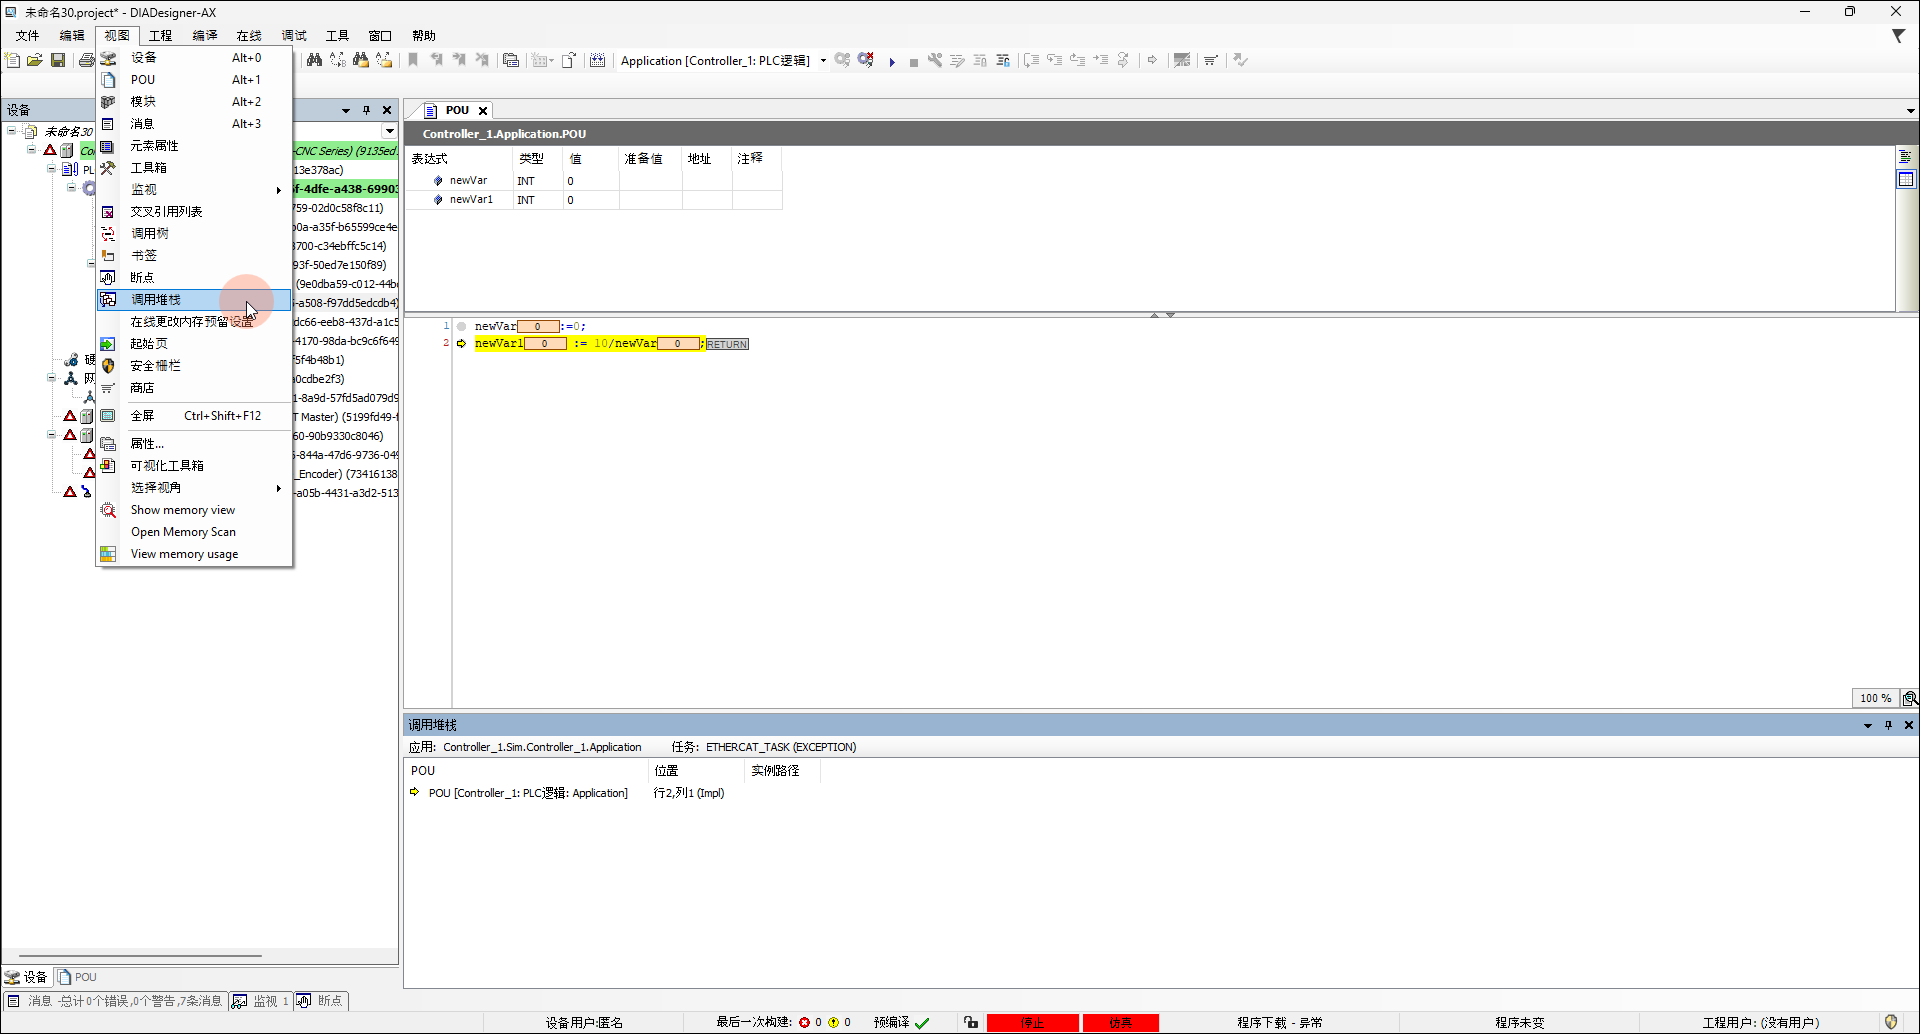The image size is (1920, 1034).
Task: Collapse the 未命名30 project tree root
Action: click(12, 131)
